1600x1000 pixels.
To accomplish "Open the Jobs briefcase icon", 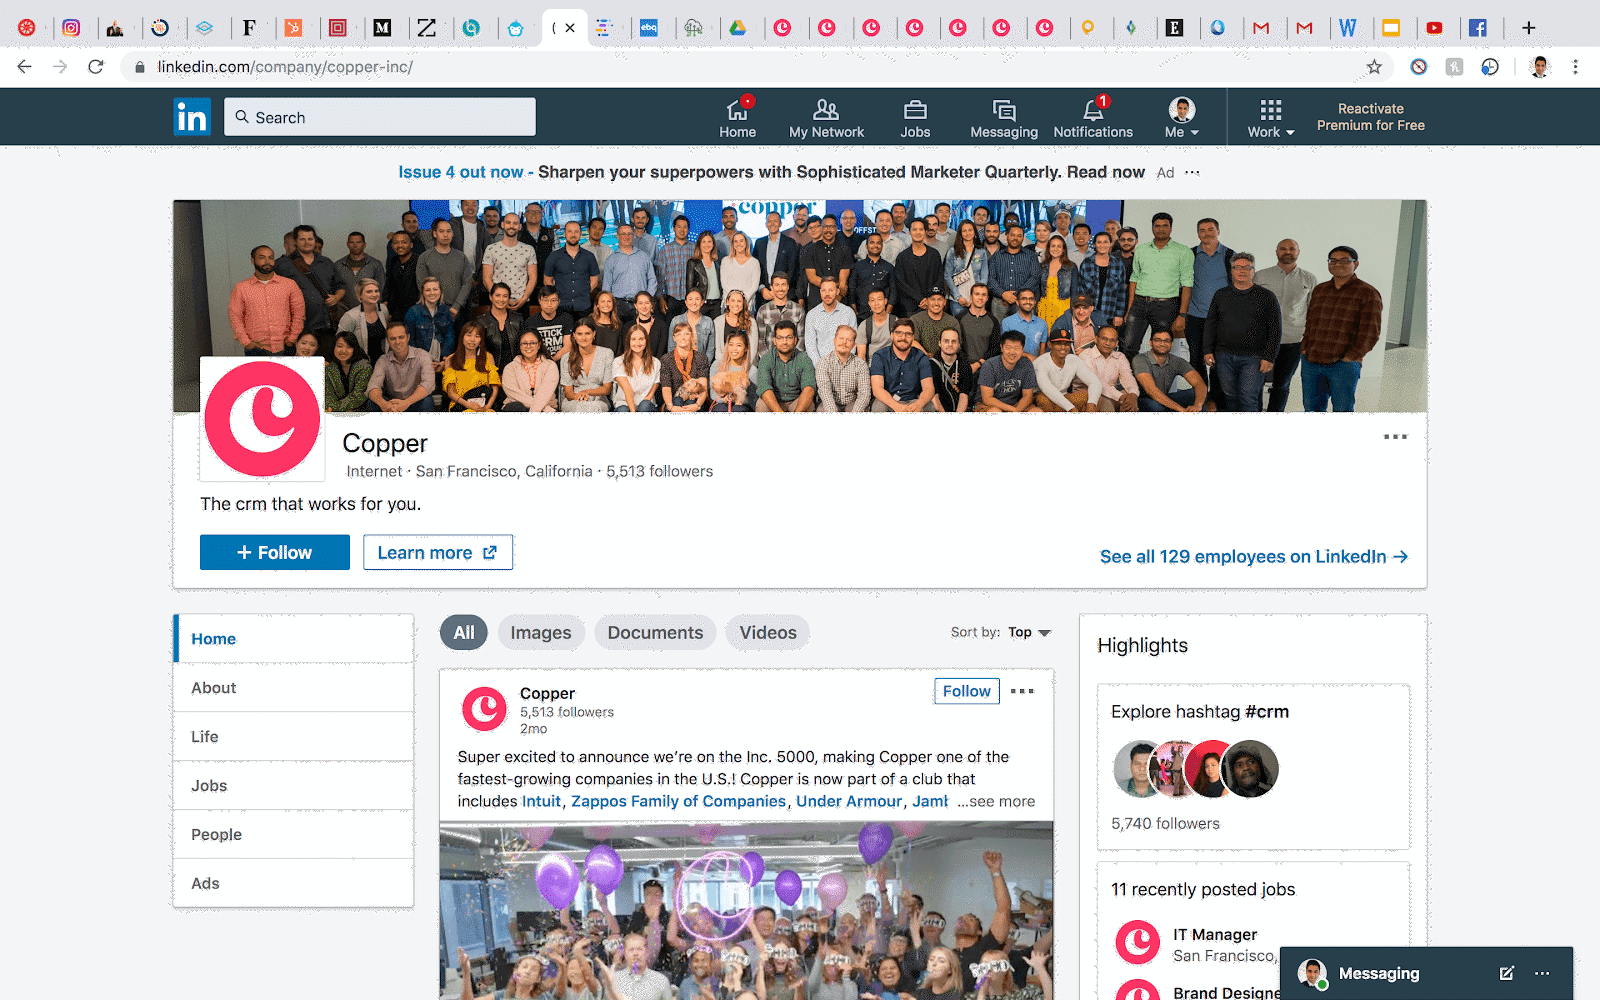I will [915, 118].
